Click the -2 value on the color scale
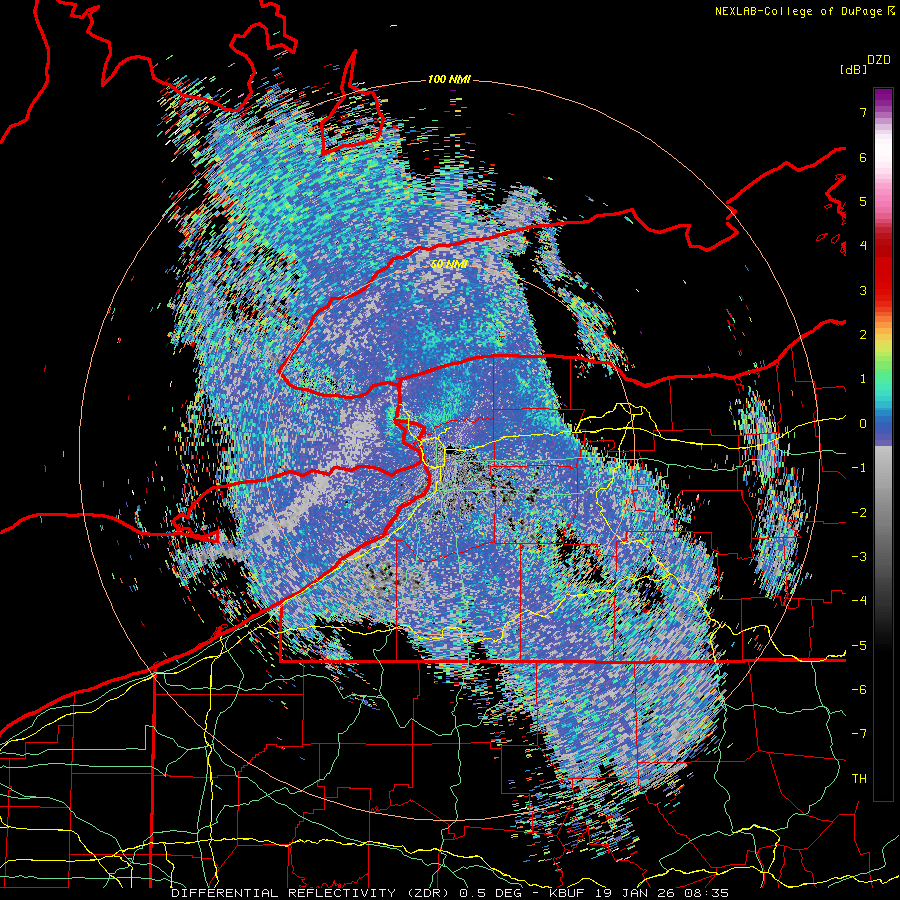This screenshot has height=900, width=900. 859,513
